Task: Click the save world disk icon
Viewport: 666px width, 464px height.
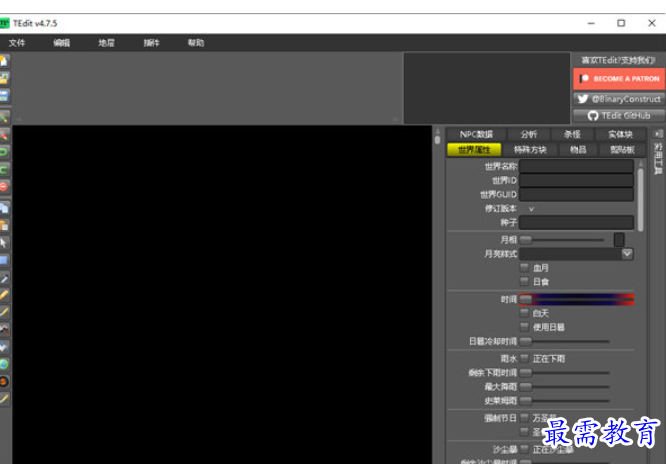Action: coord(4,96)
